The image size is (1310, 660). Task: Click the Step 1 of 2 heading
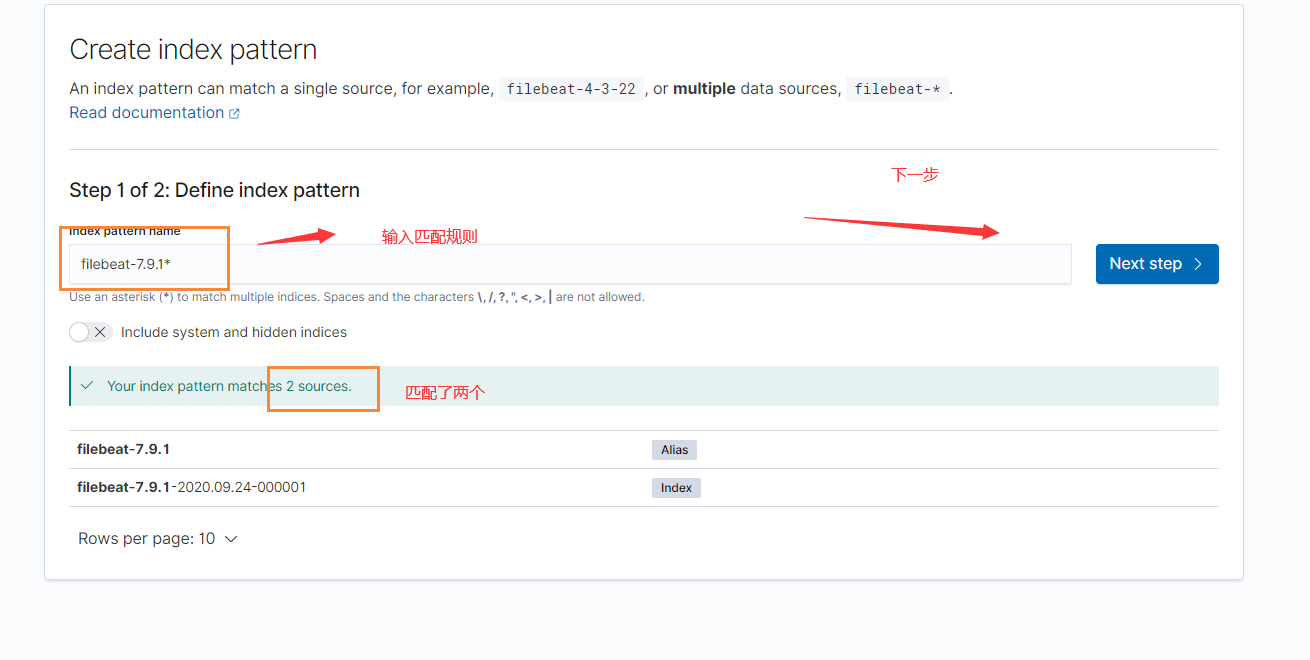pos(214,190)
